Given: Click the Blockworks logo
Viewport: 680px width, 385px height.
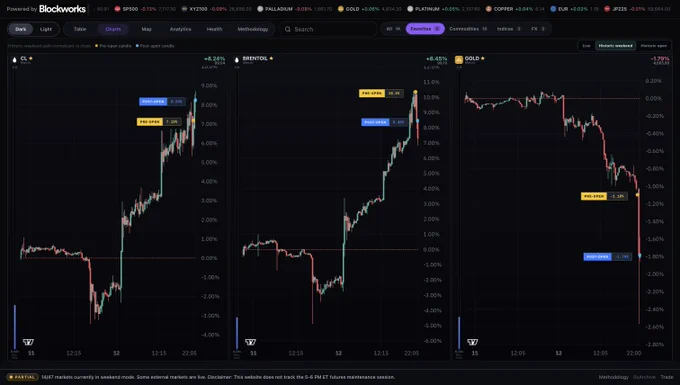Looking at the screenshot, I should tap(62, 9).
